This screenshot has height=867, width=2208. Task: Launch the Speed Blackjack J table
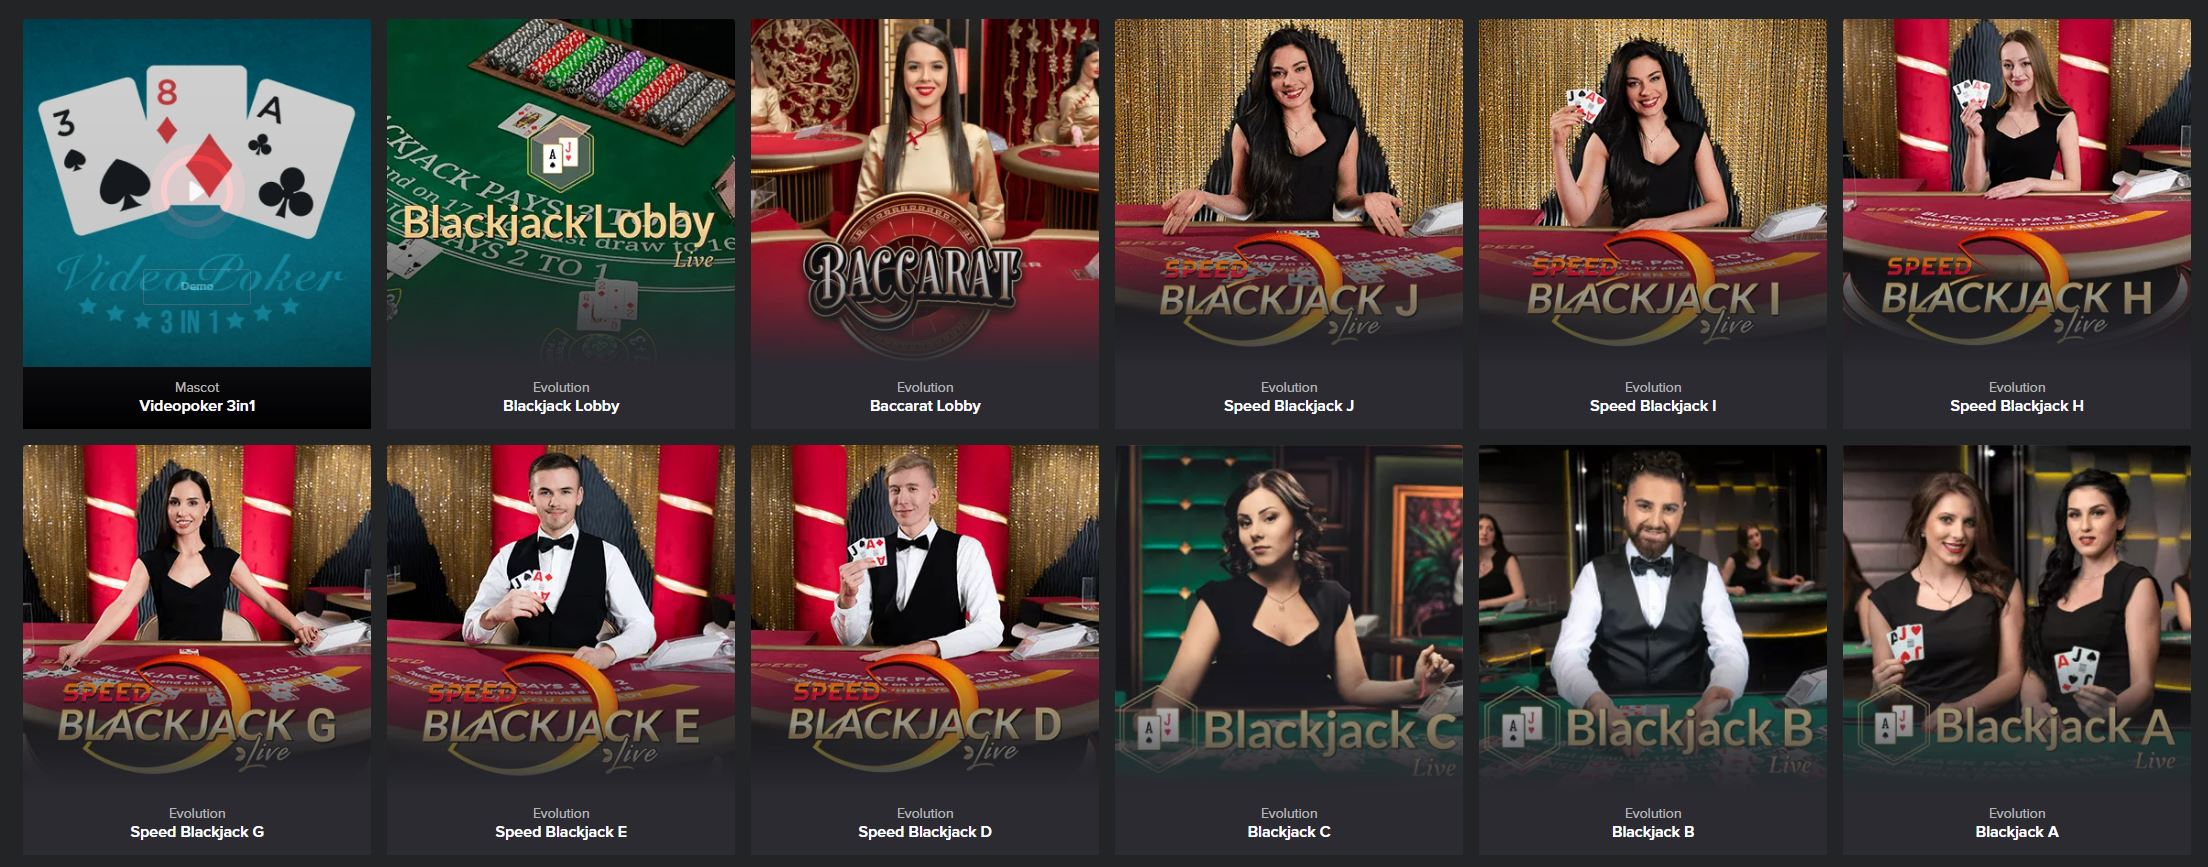1289,190
